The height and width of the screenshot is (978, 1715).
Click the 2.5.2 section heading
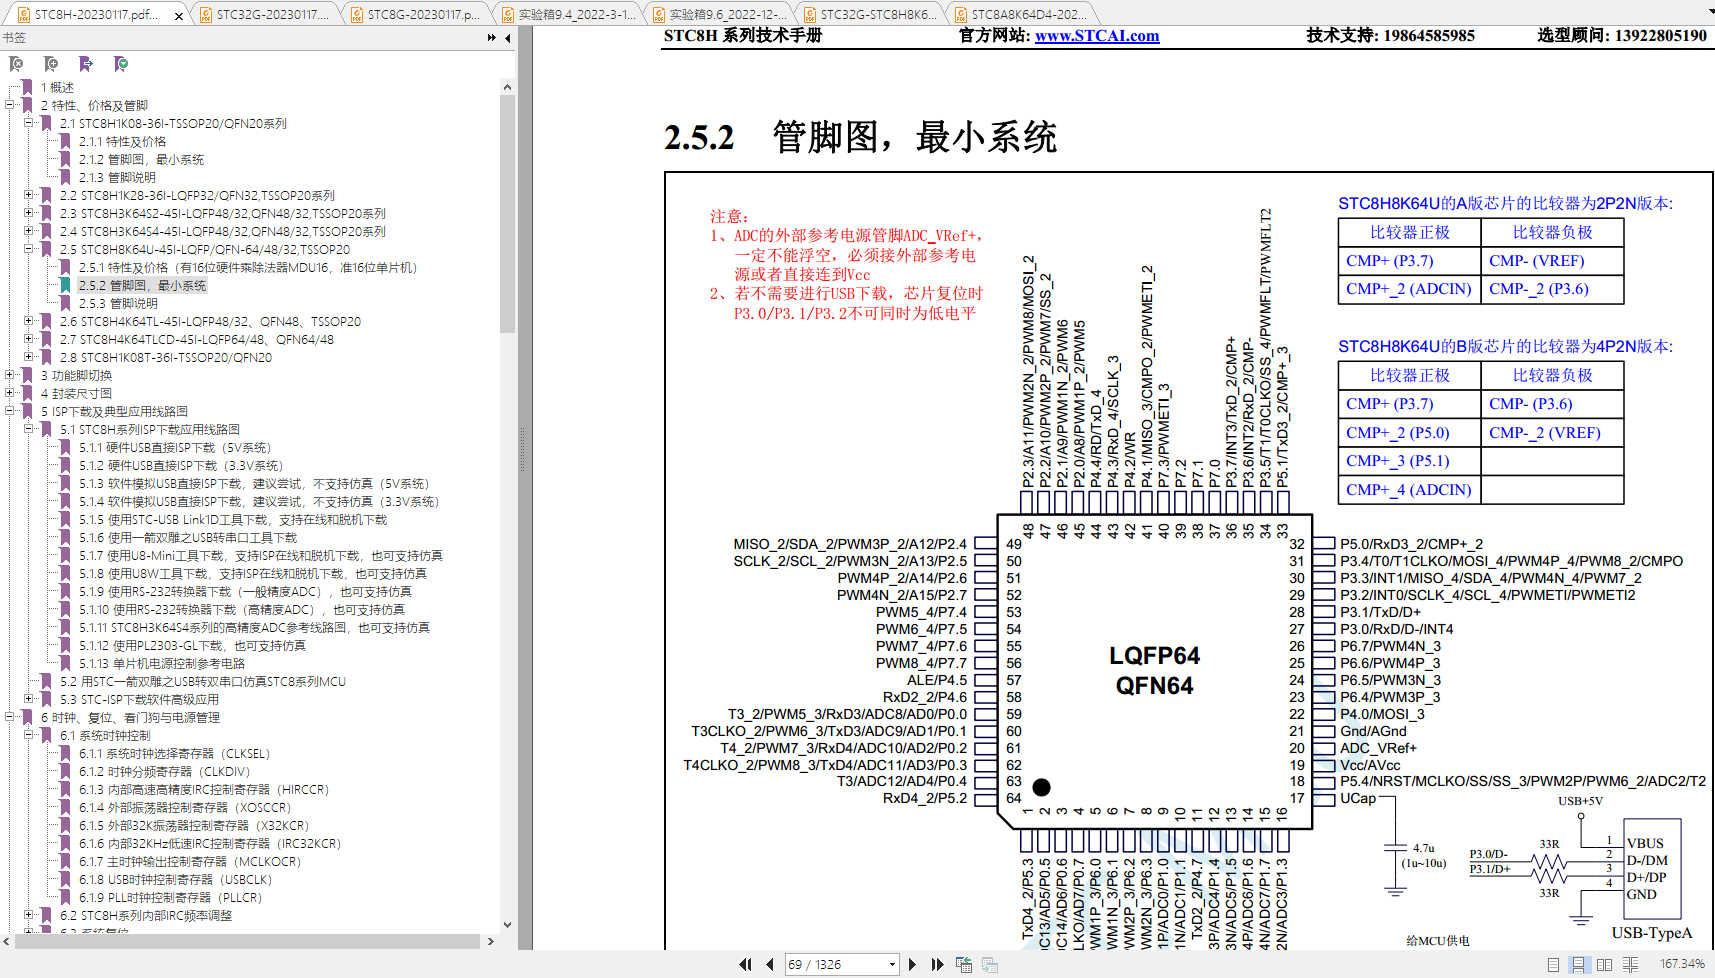pyautogui.click(x=860, y=137)
